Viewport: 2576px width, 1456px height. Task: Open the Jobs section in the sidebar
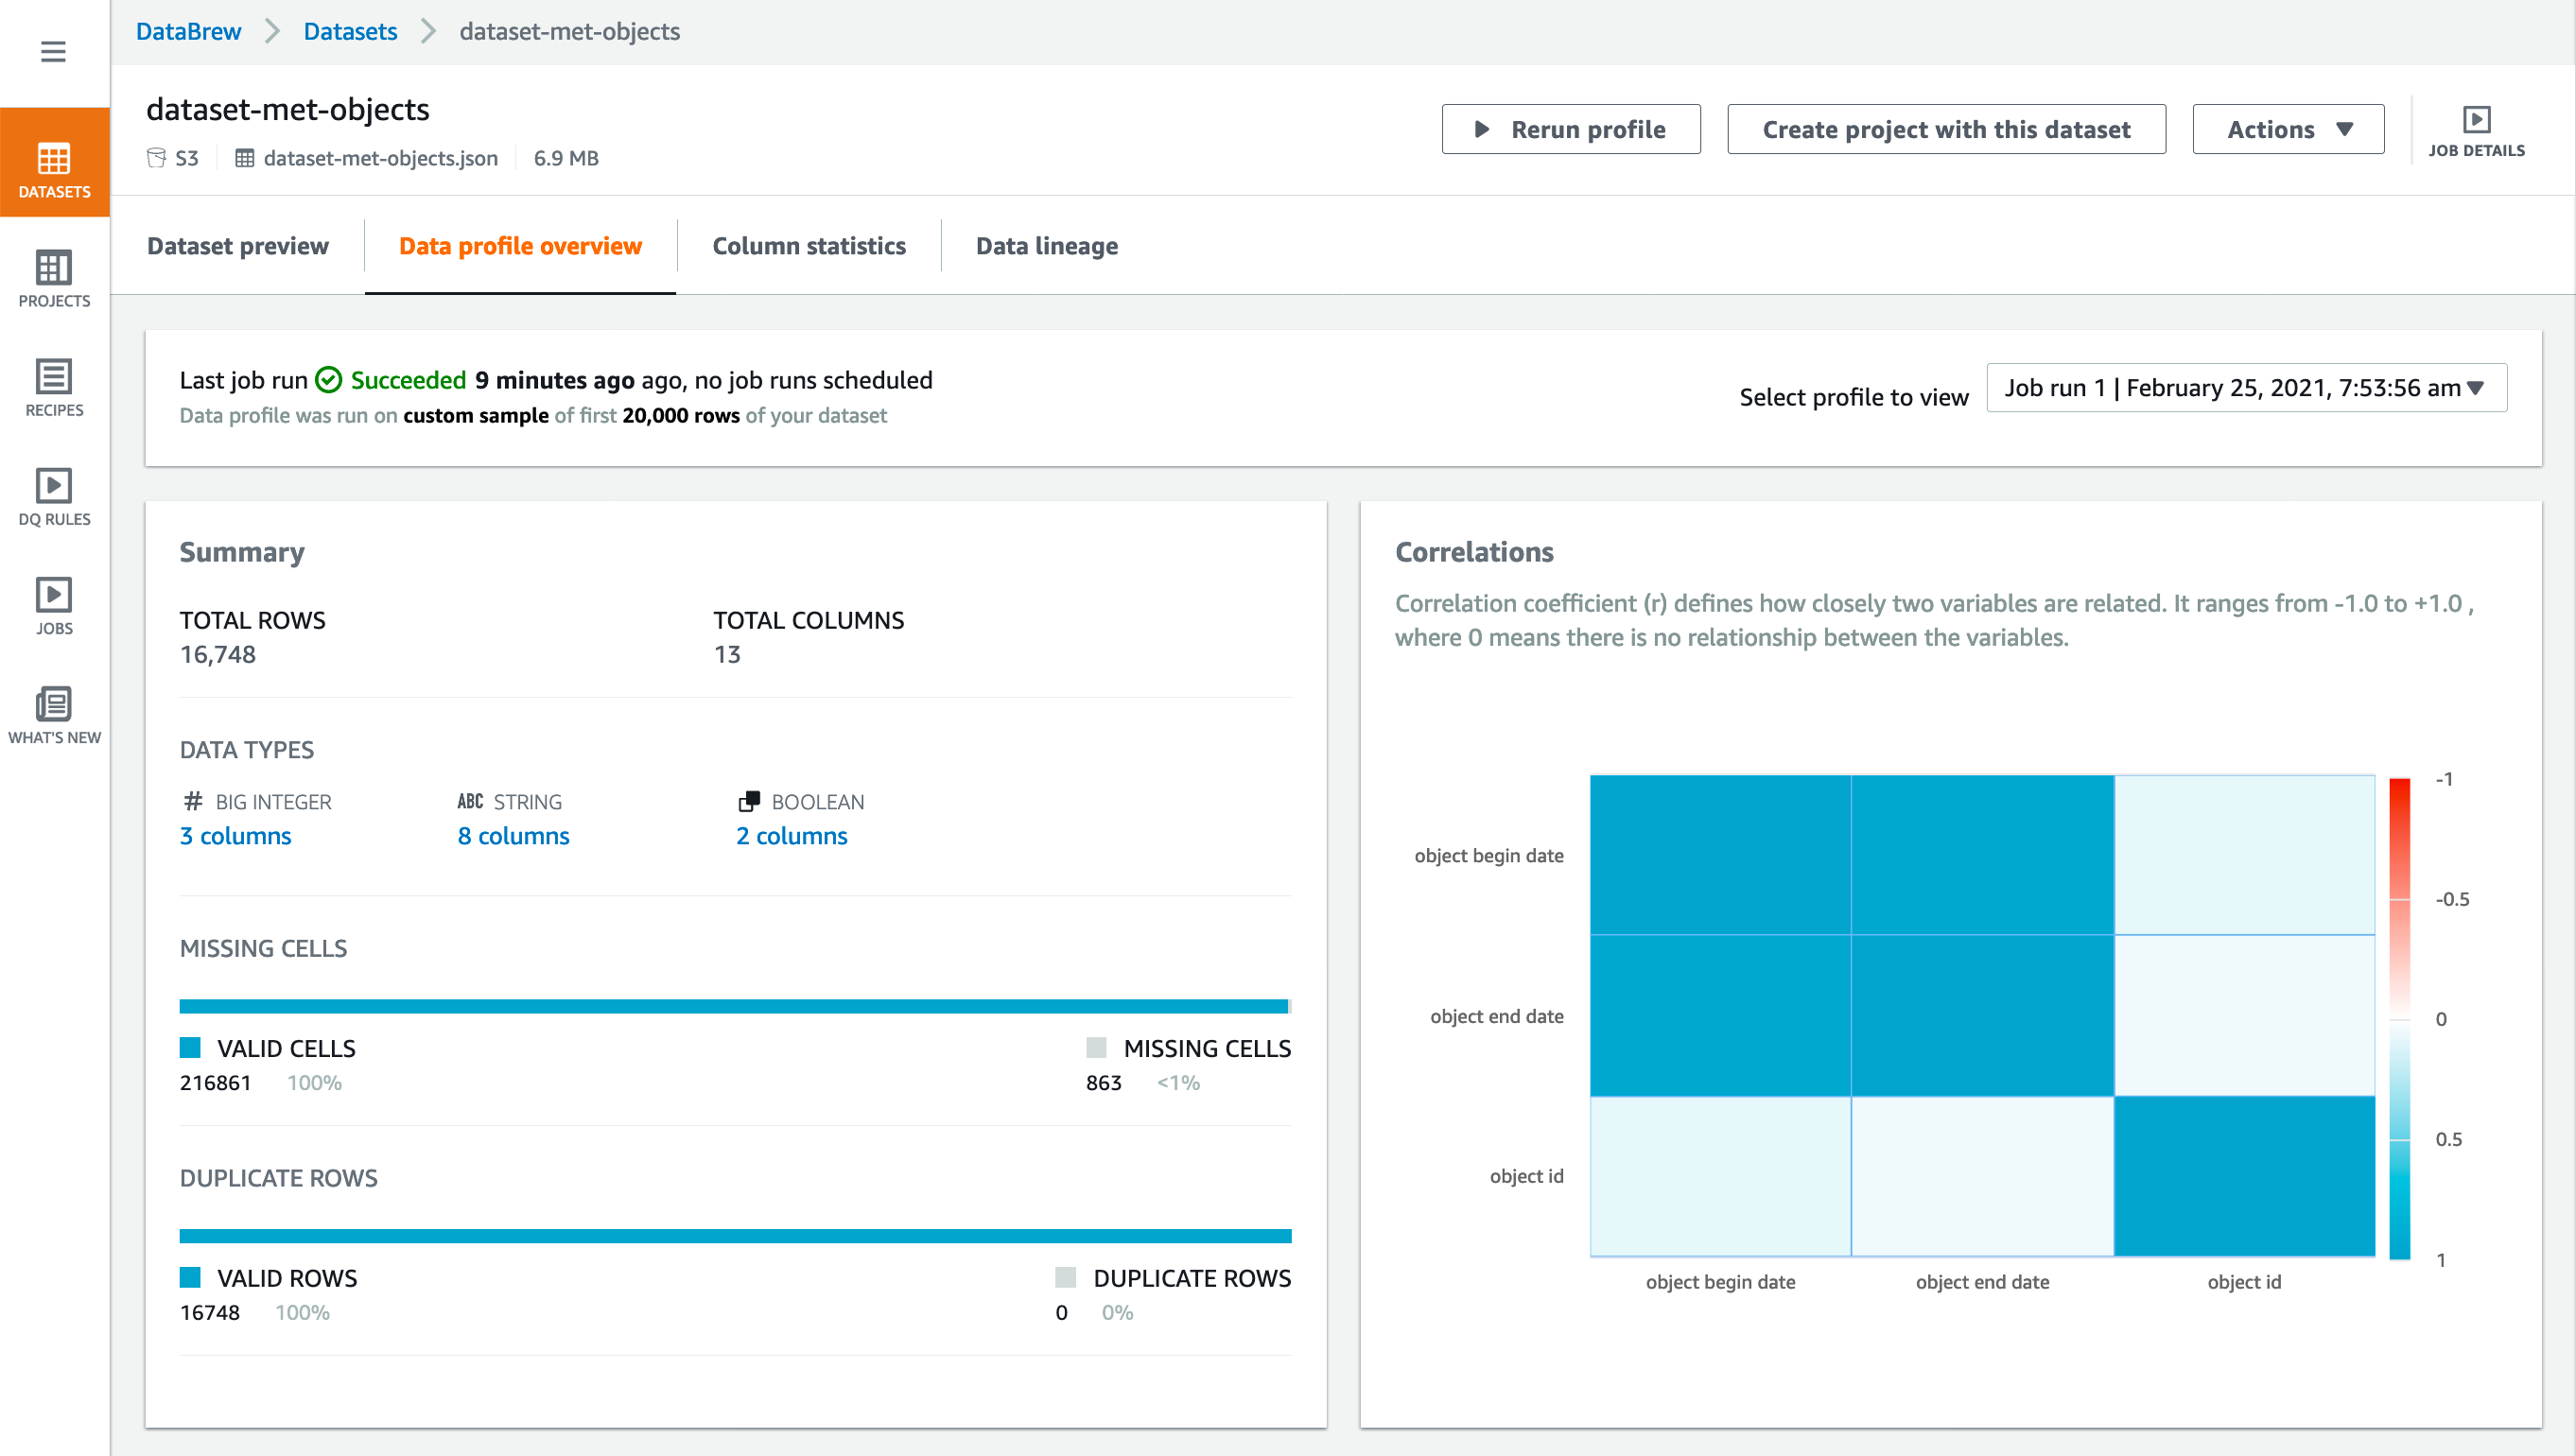53,605
